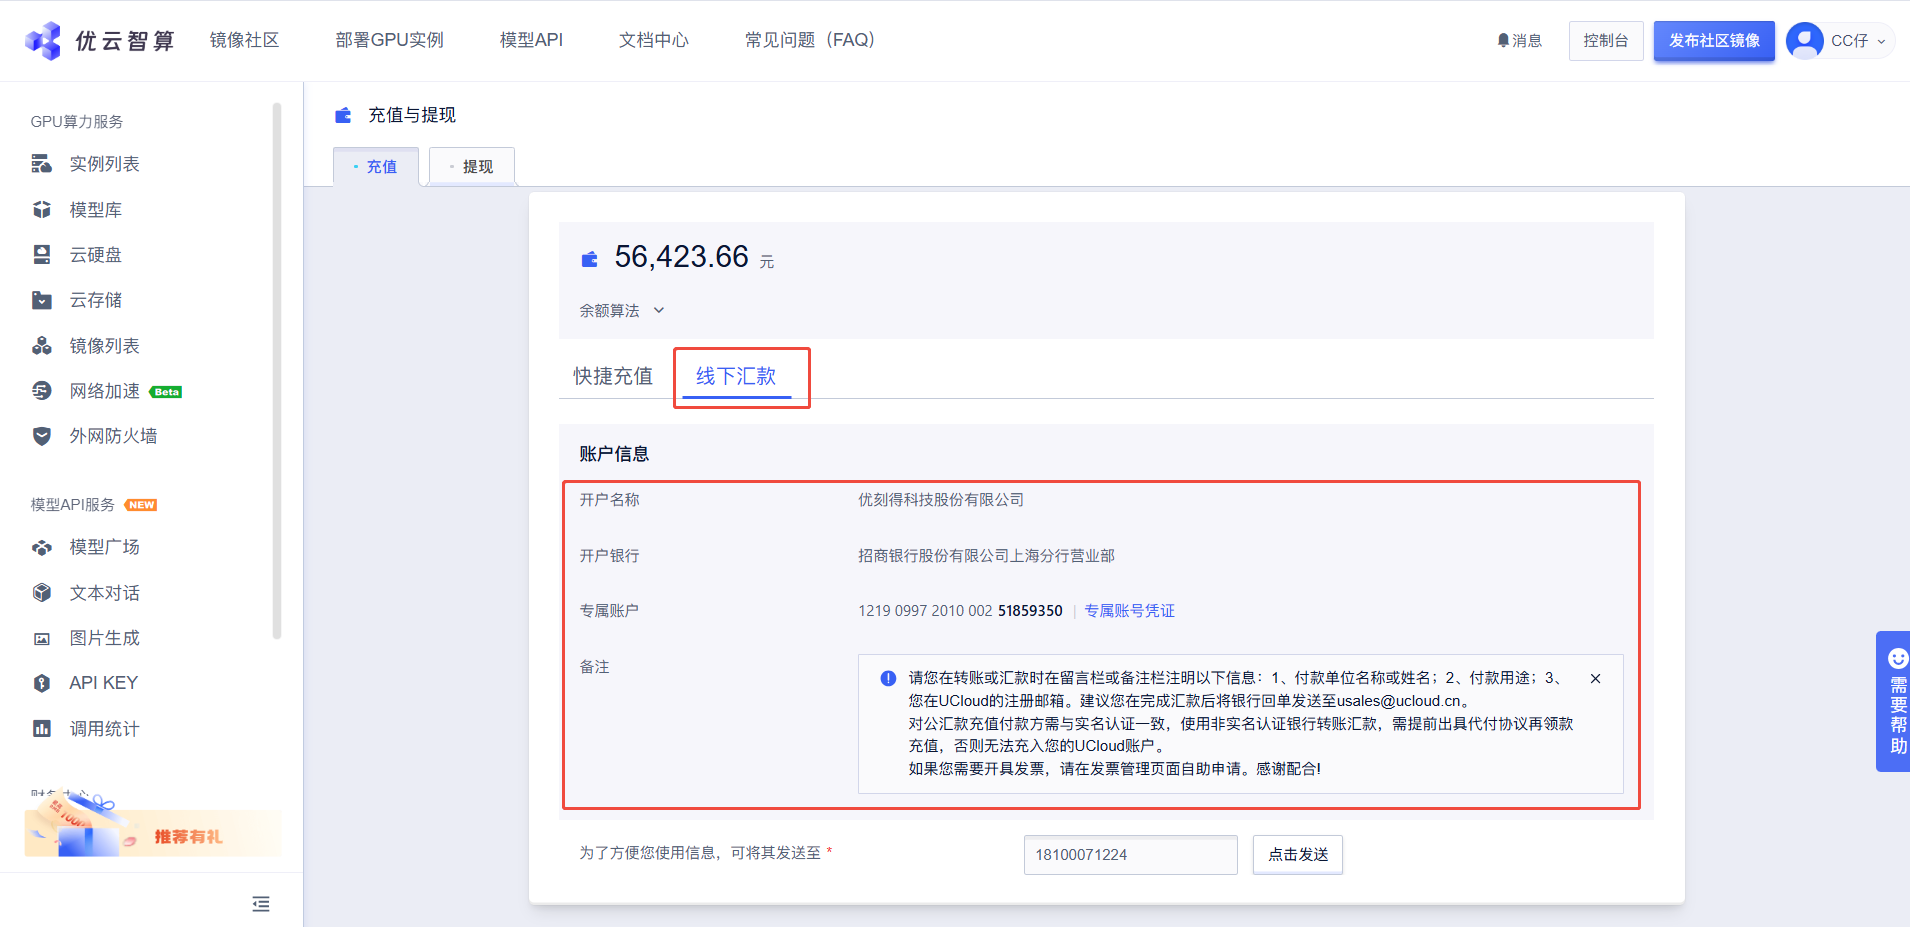Select the 快捷充值 tab
This screenshot has width=1910, height=927.
(613, 376)
